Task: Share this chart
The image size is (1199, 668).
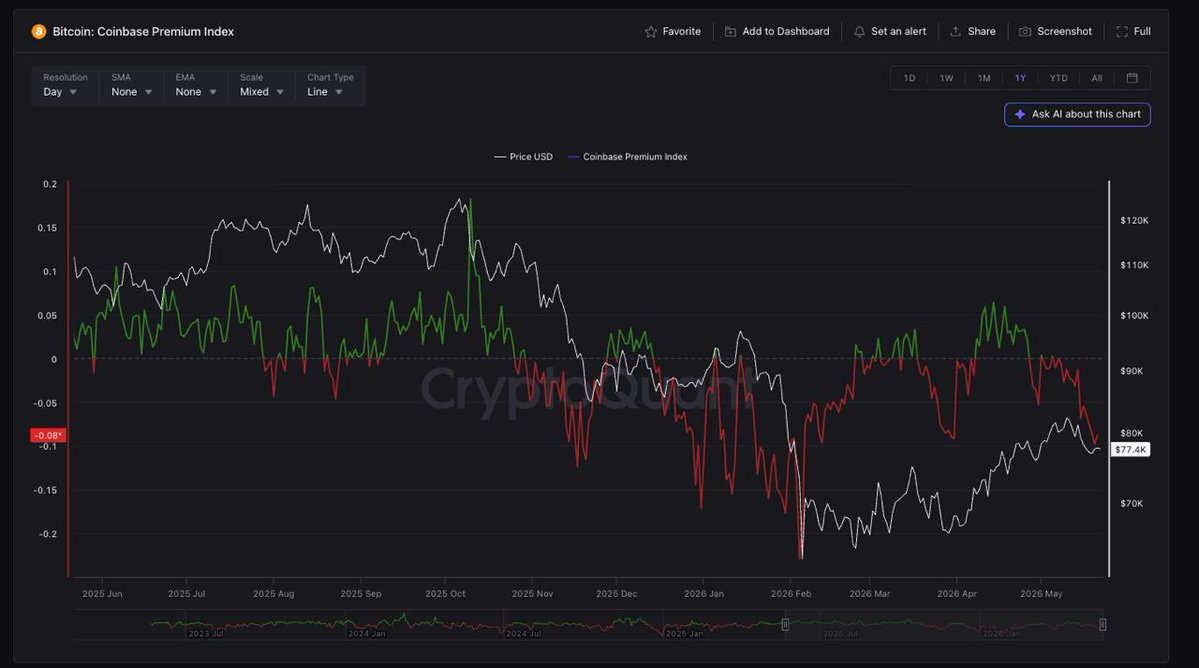Action: (x=973, y=31)
